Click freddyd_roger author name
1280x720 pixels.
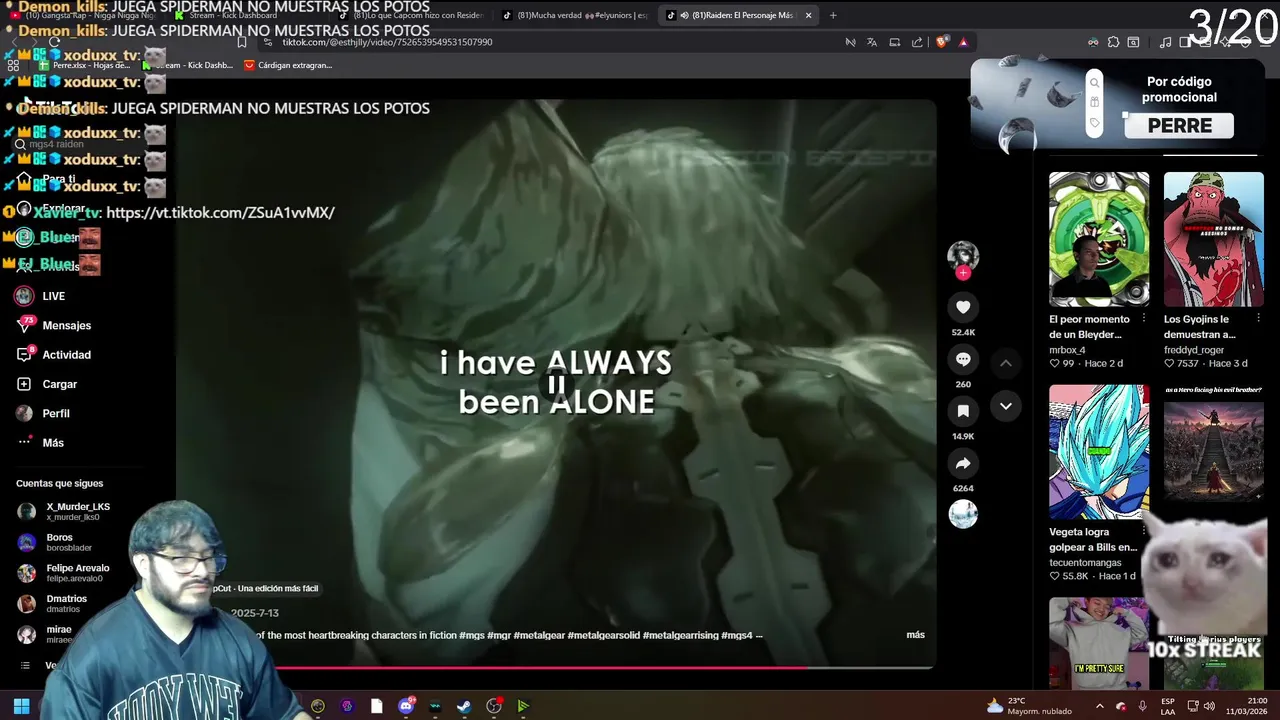pos(1192,350)
